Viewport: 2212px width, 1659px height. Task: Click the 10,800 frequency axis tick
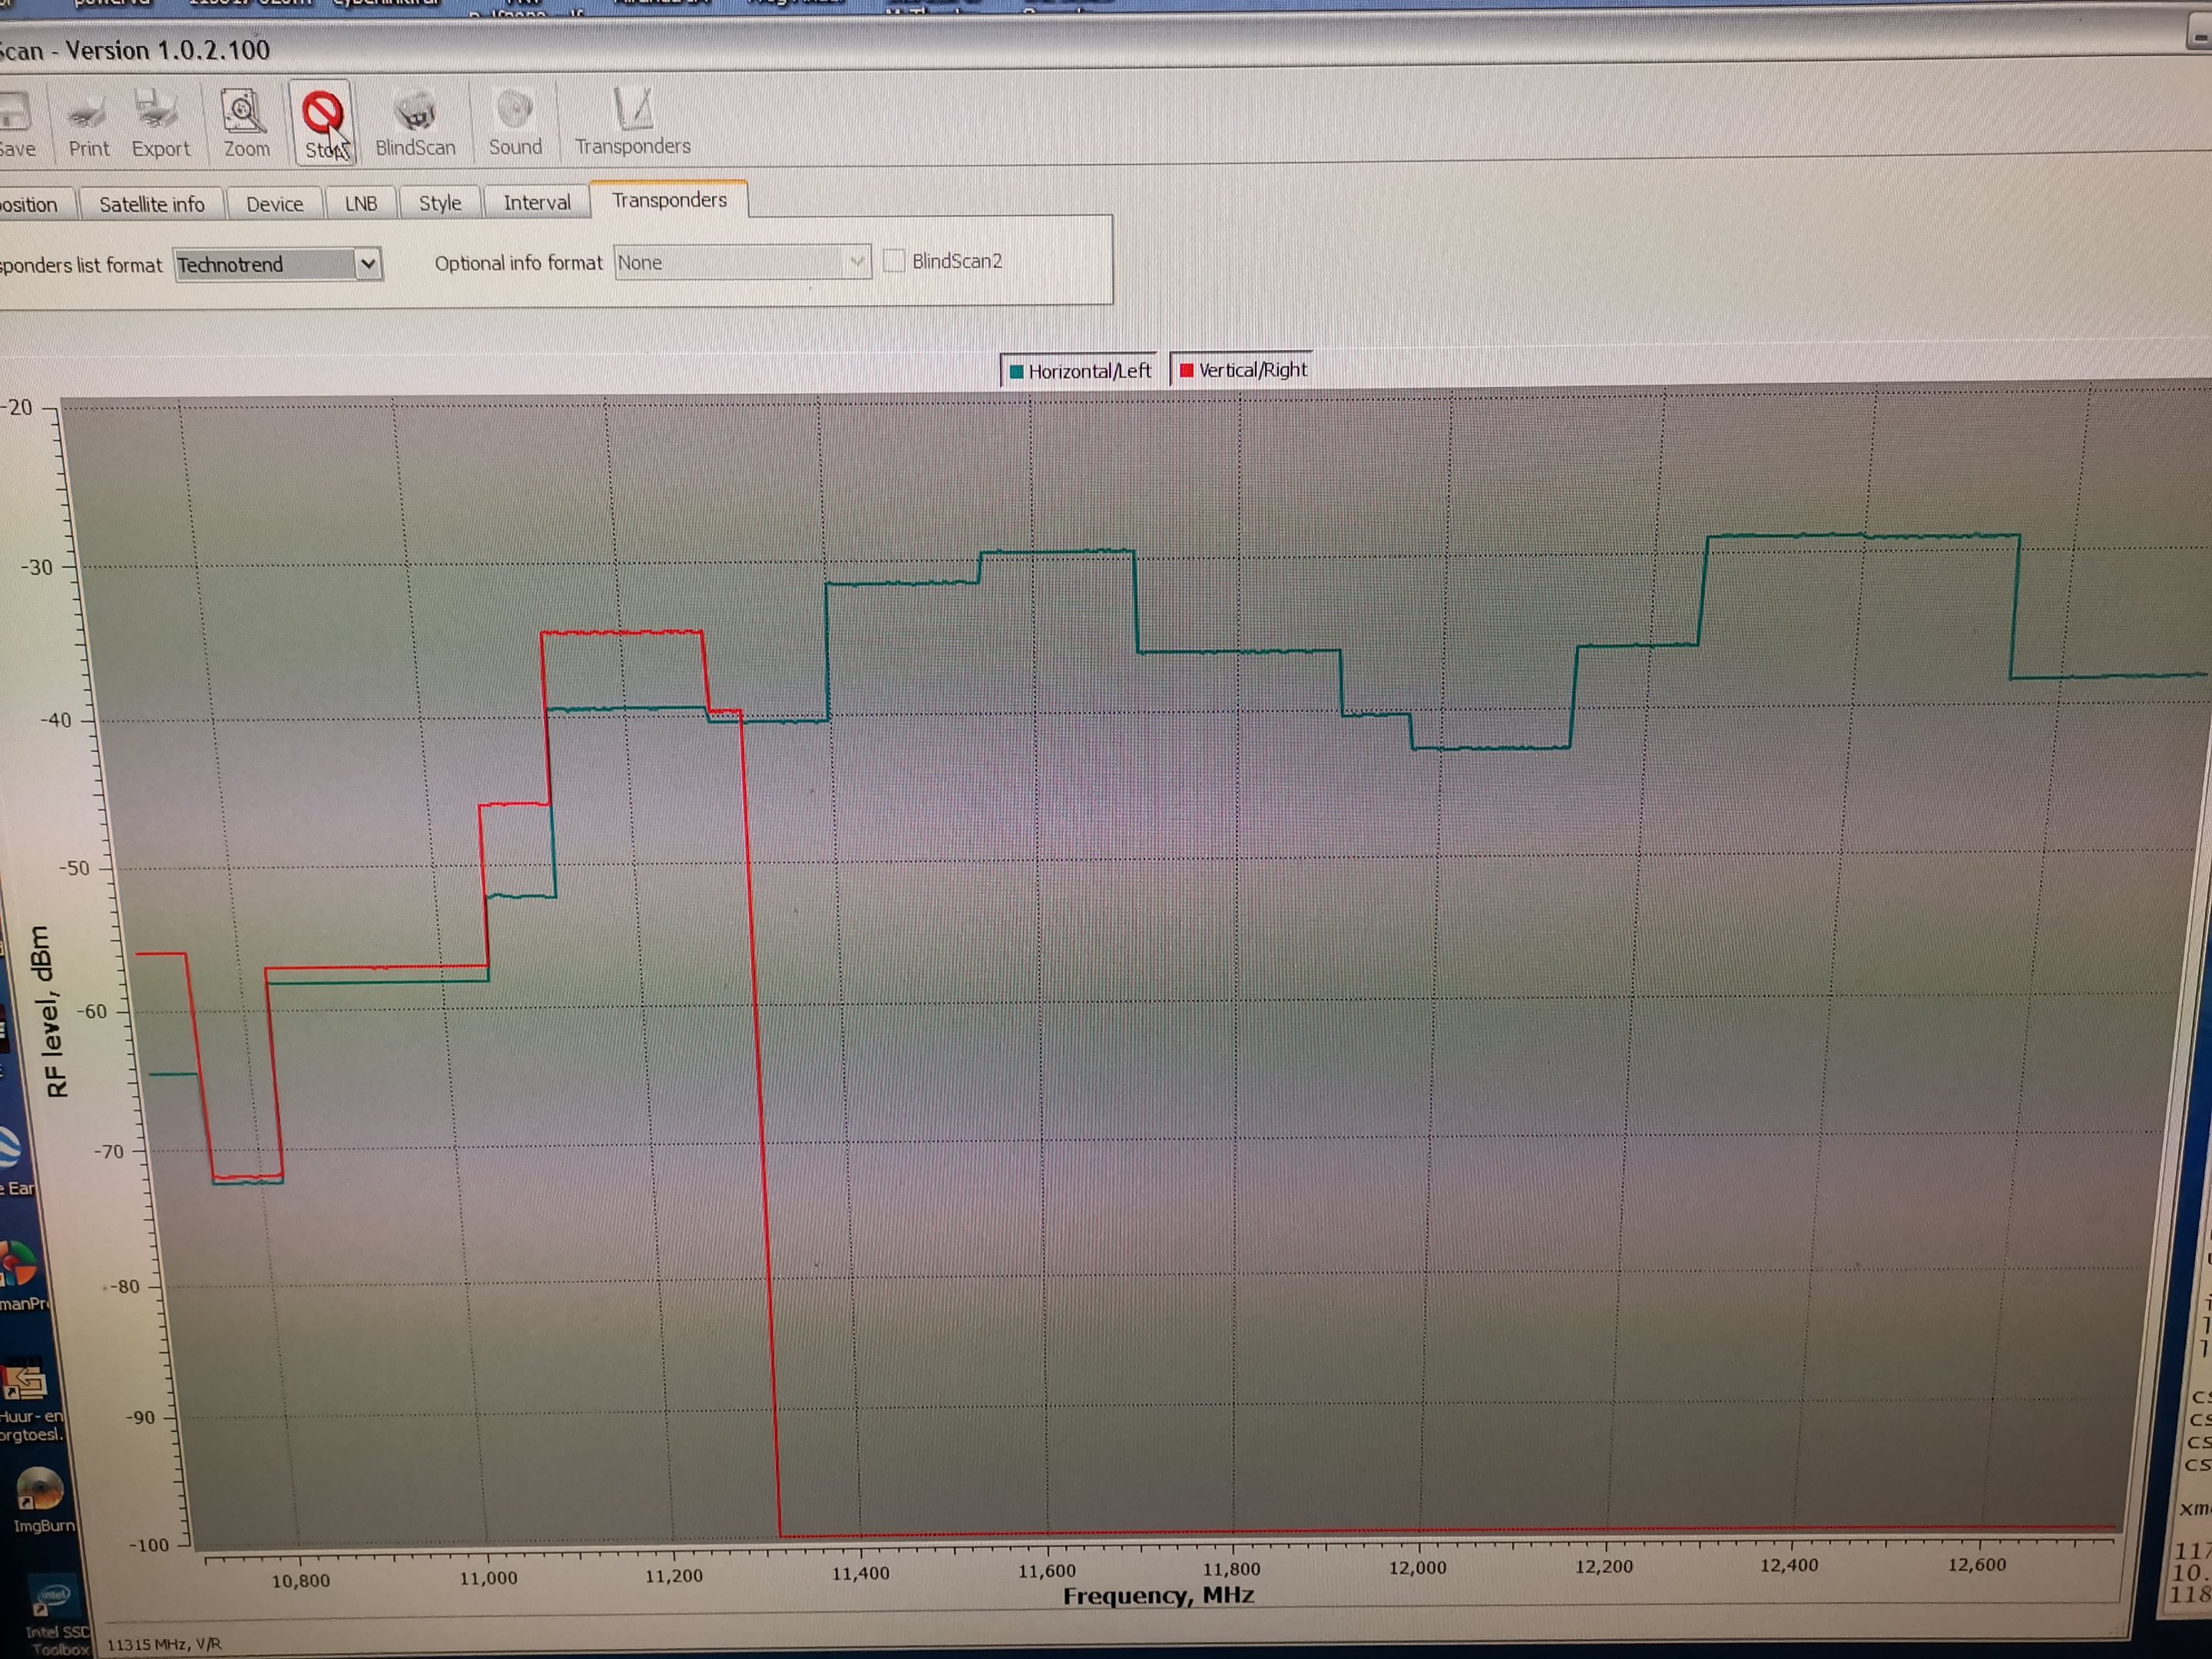[300, 1581]
